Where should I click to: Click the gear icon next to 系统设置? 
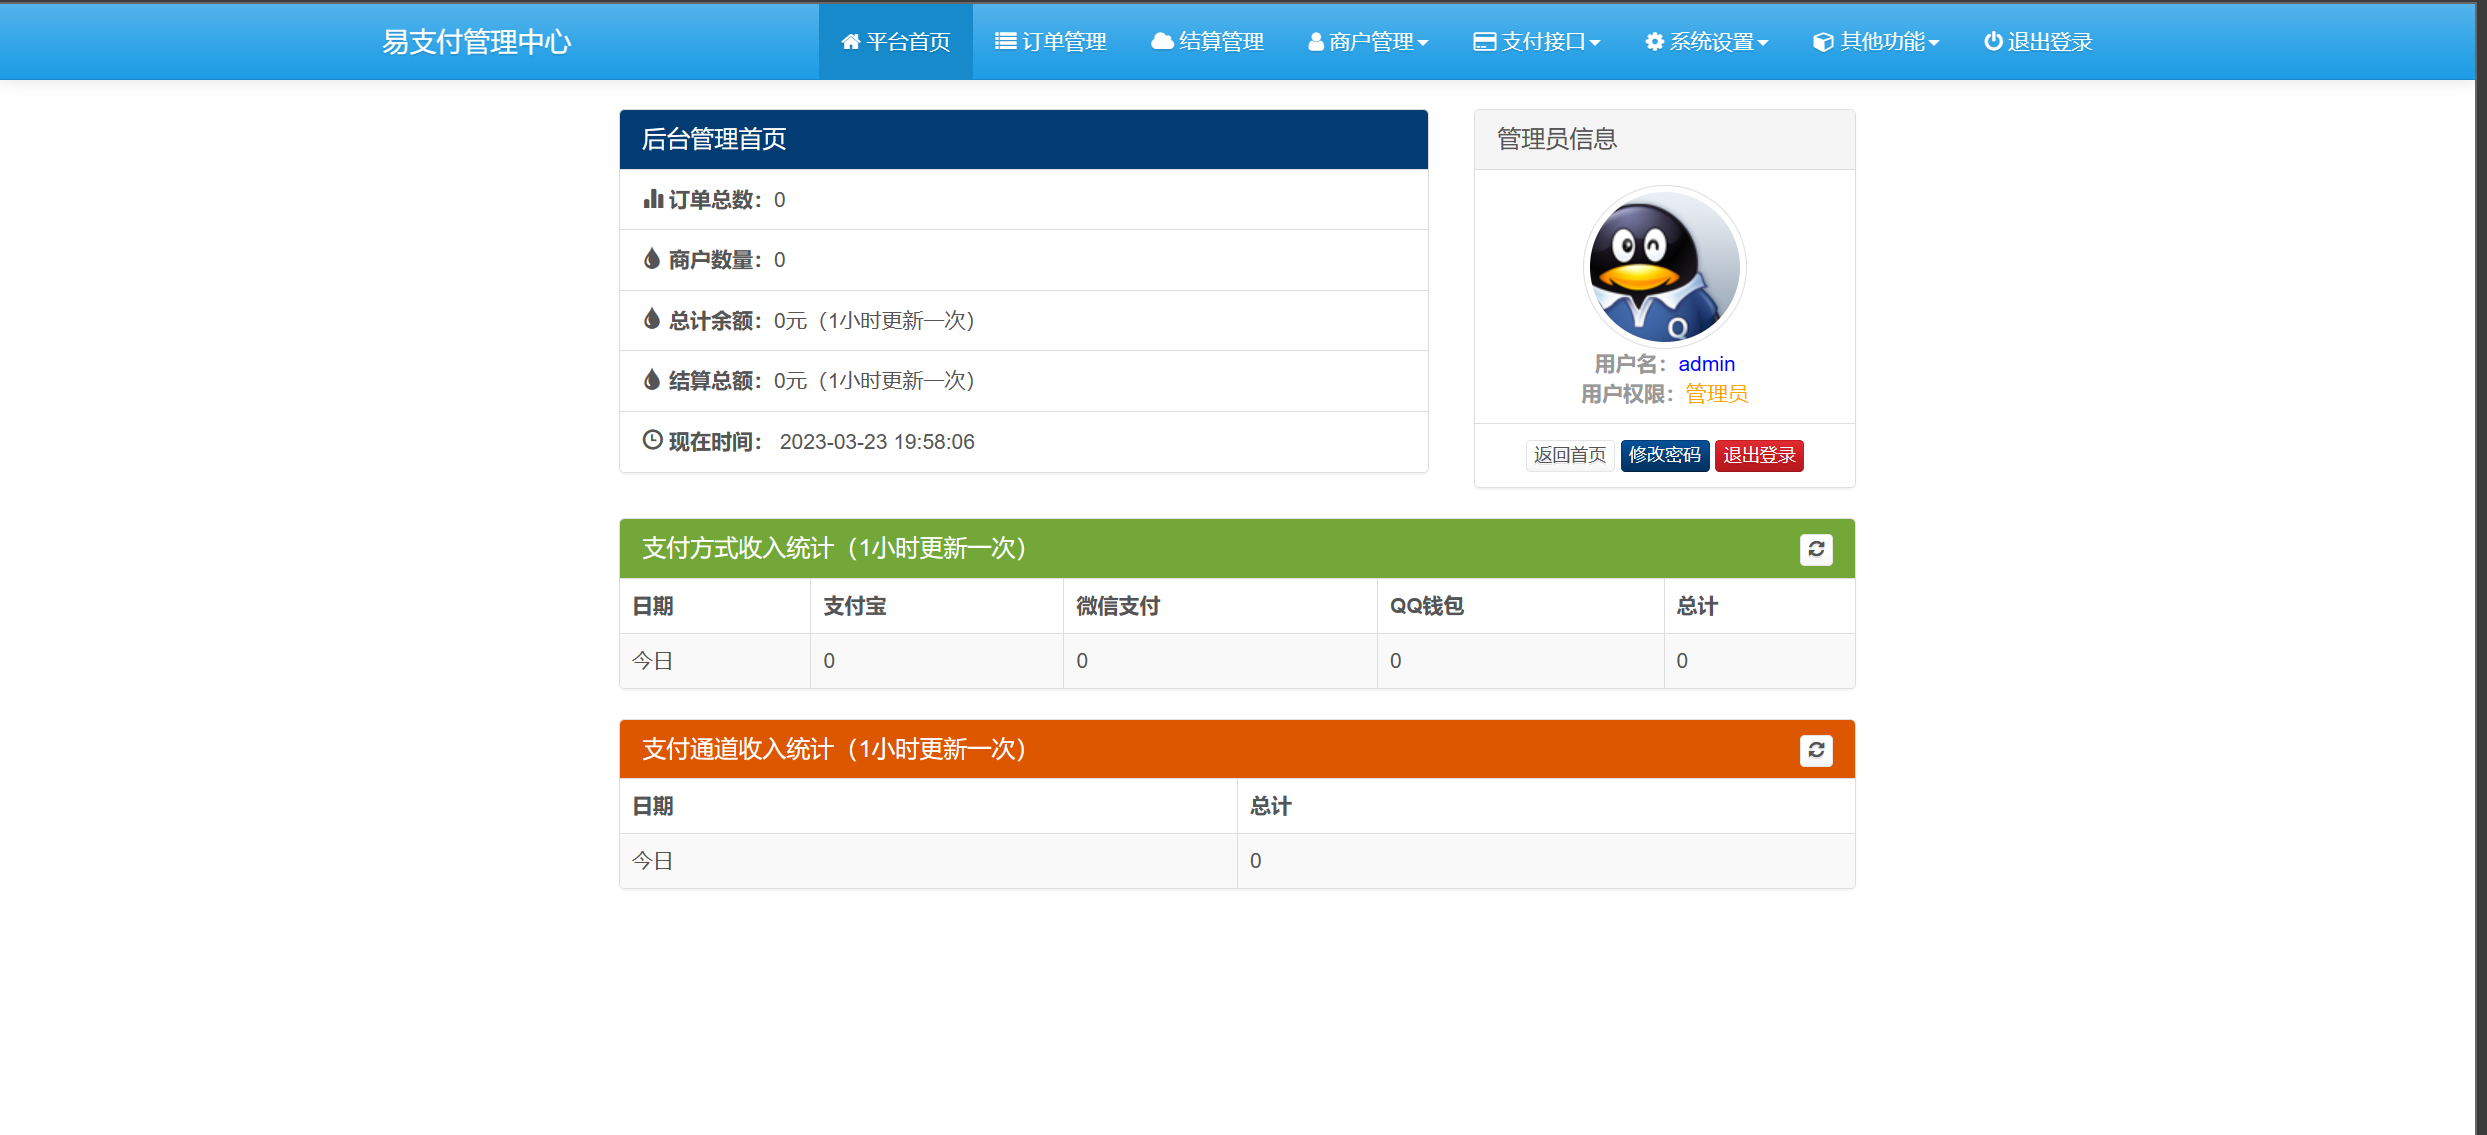click(x=1655, y=41)
